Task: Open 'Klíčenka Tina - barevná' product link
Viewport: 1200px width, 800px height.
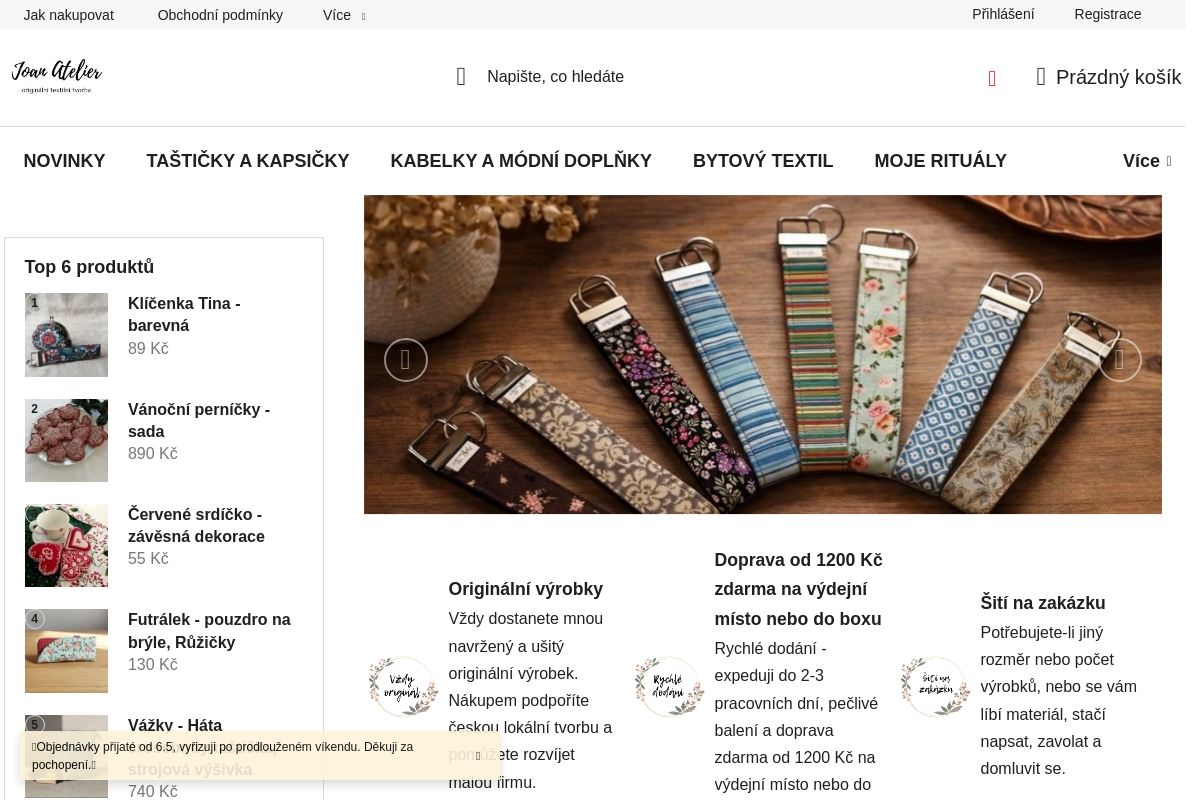Action: click(x=184, y=314)
